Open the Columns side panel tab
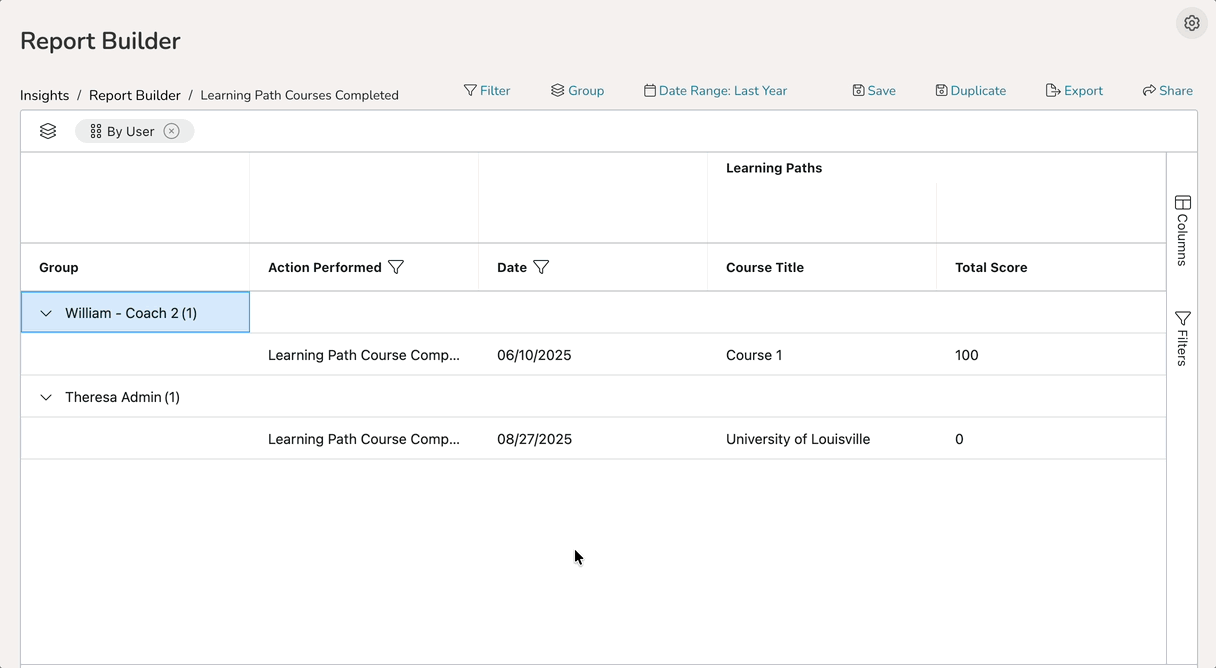 (1182, 230)
